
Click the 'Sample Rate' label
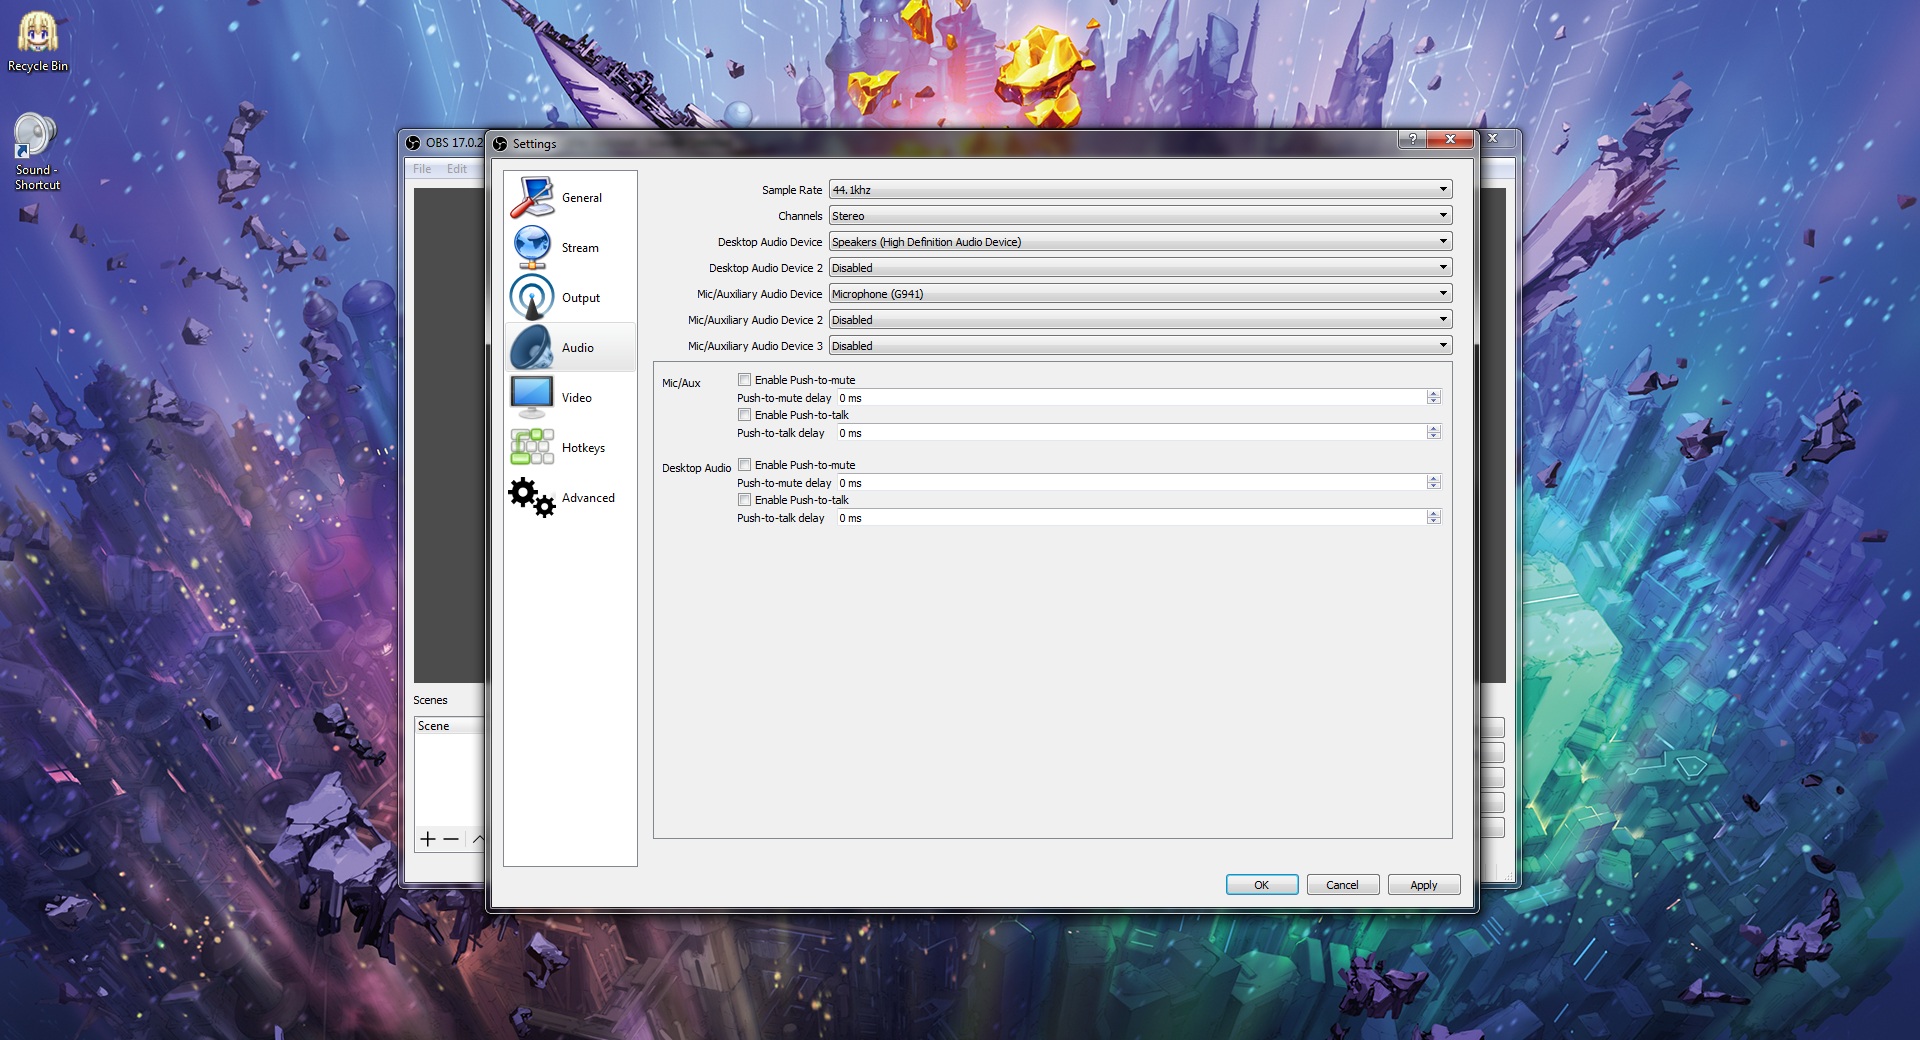pyautogui.click(x=792, y=190)
